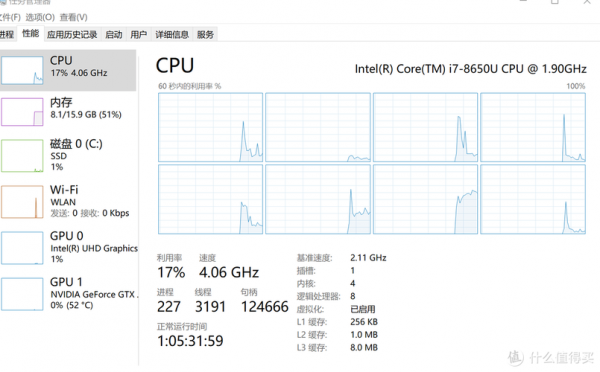
Task: Open the 用户 tab
Action: [x=139, y=34]
